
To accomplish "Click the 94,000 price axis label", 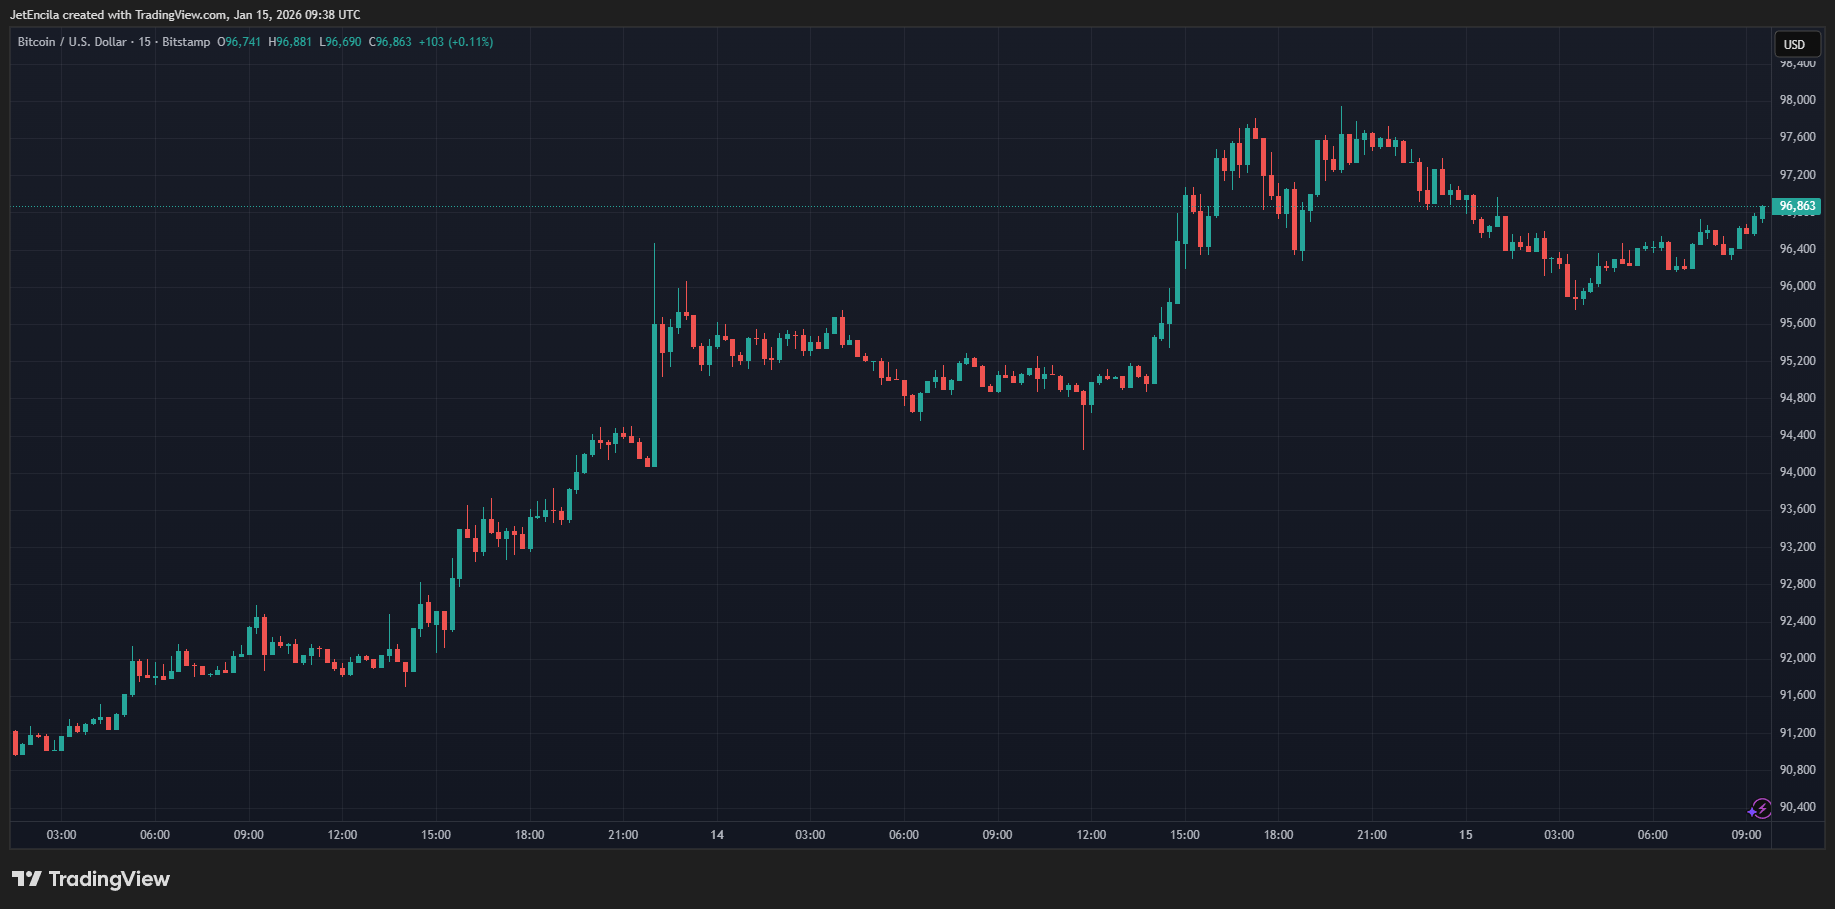I will coord(1797,472).
